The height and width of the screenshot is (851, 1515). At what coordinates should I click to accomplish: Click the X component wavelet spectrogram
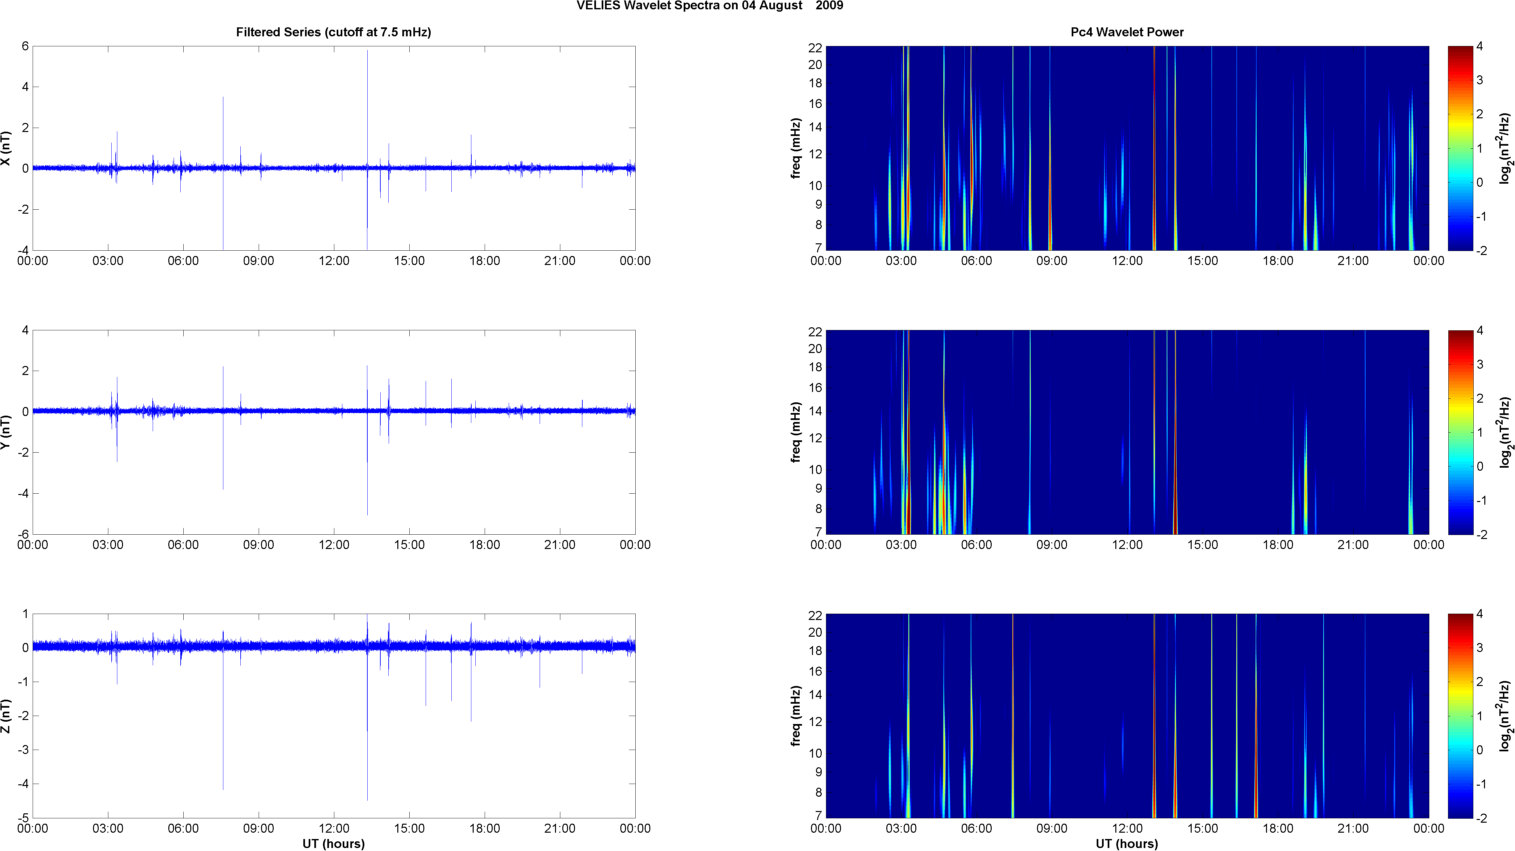click(x=1127, y=148)
